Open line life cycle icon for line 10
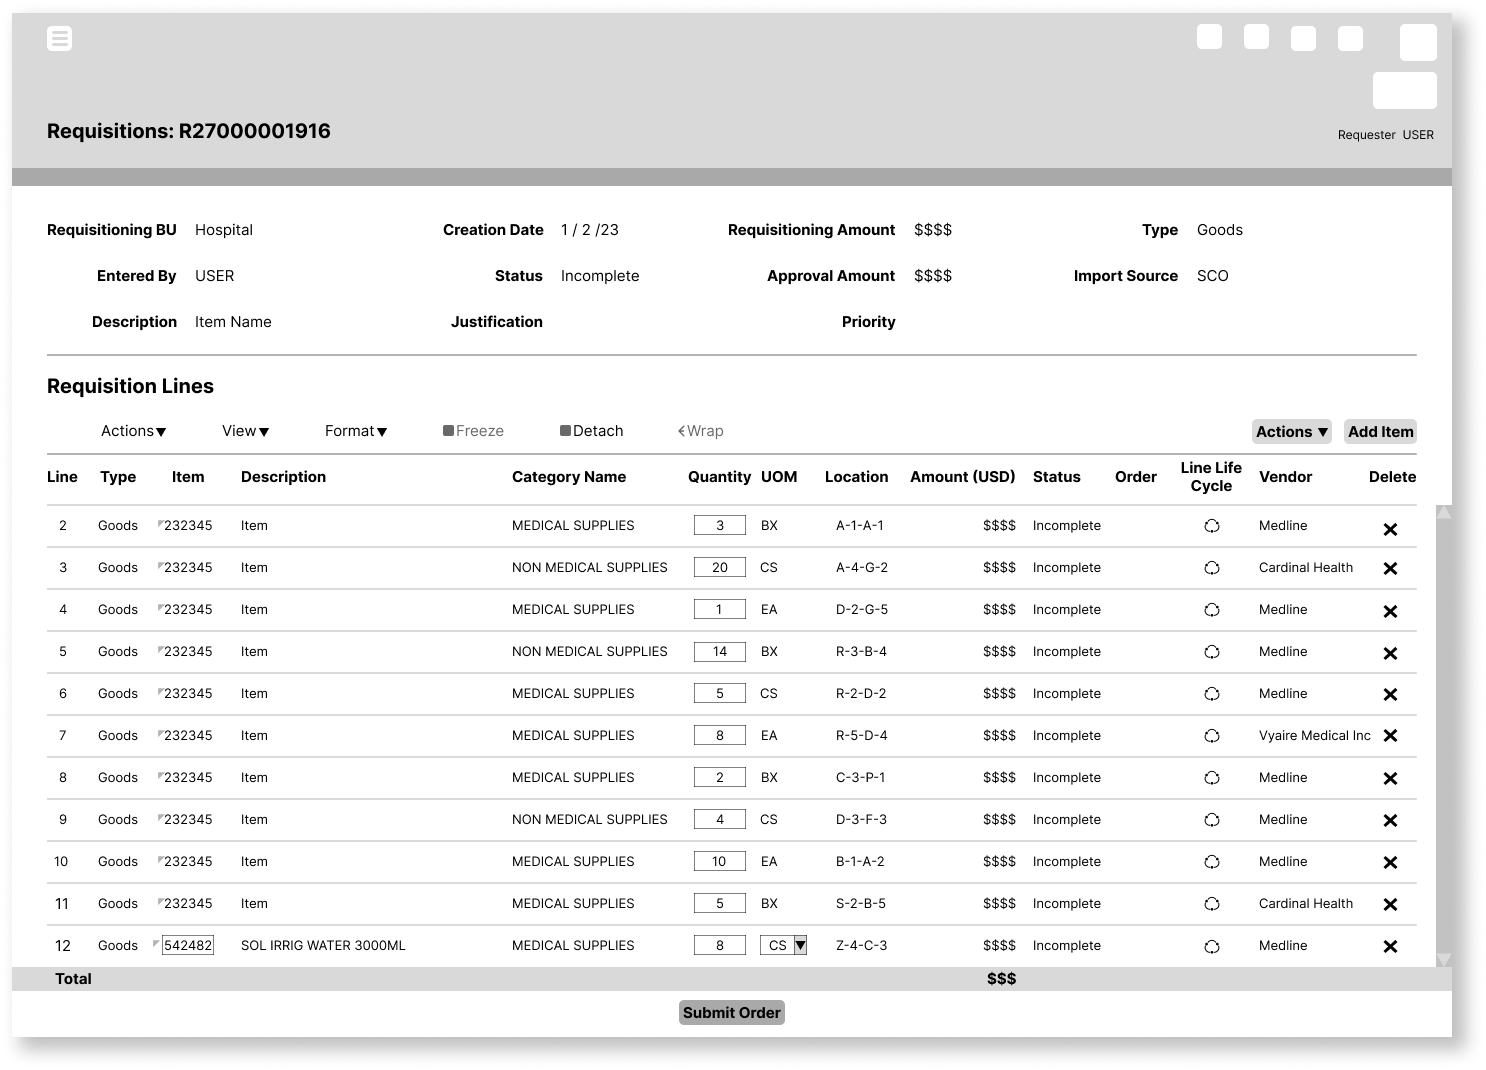 [x=1212, y=862]
